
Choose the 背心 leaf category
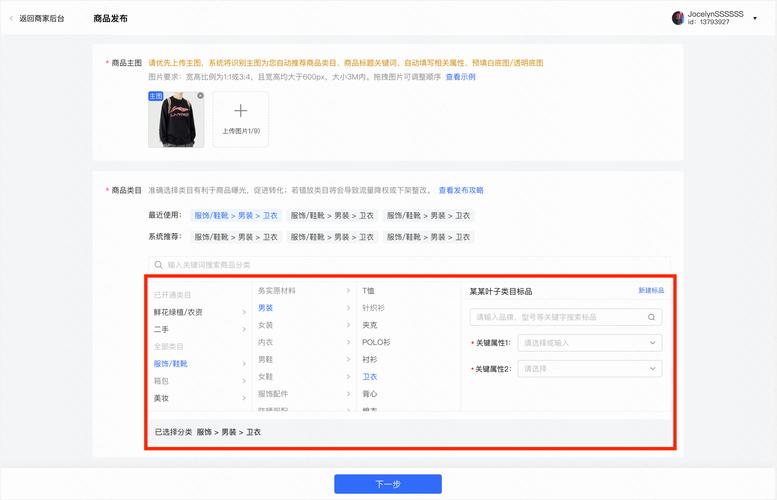pyautogui.click(x=370, y=394)
